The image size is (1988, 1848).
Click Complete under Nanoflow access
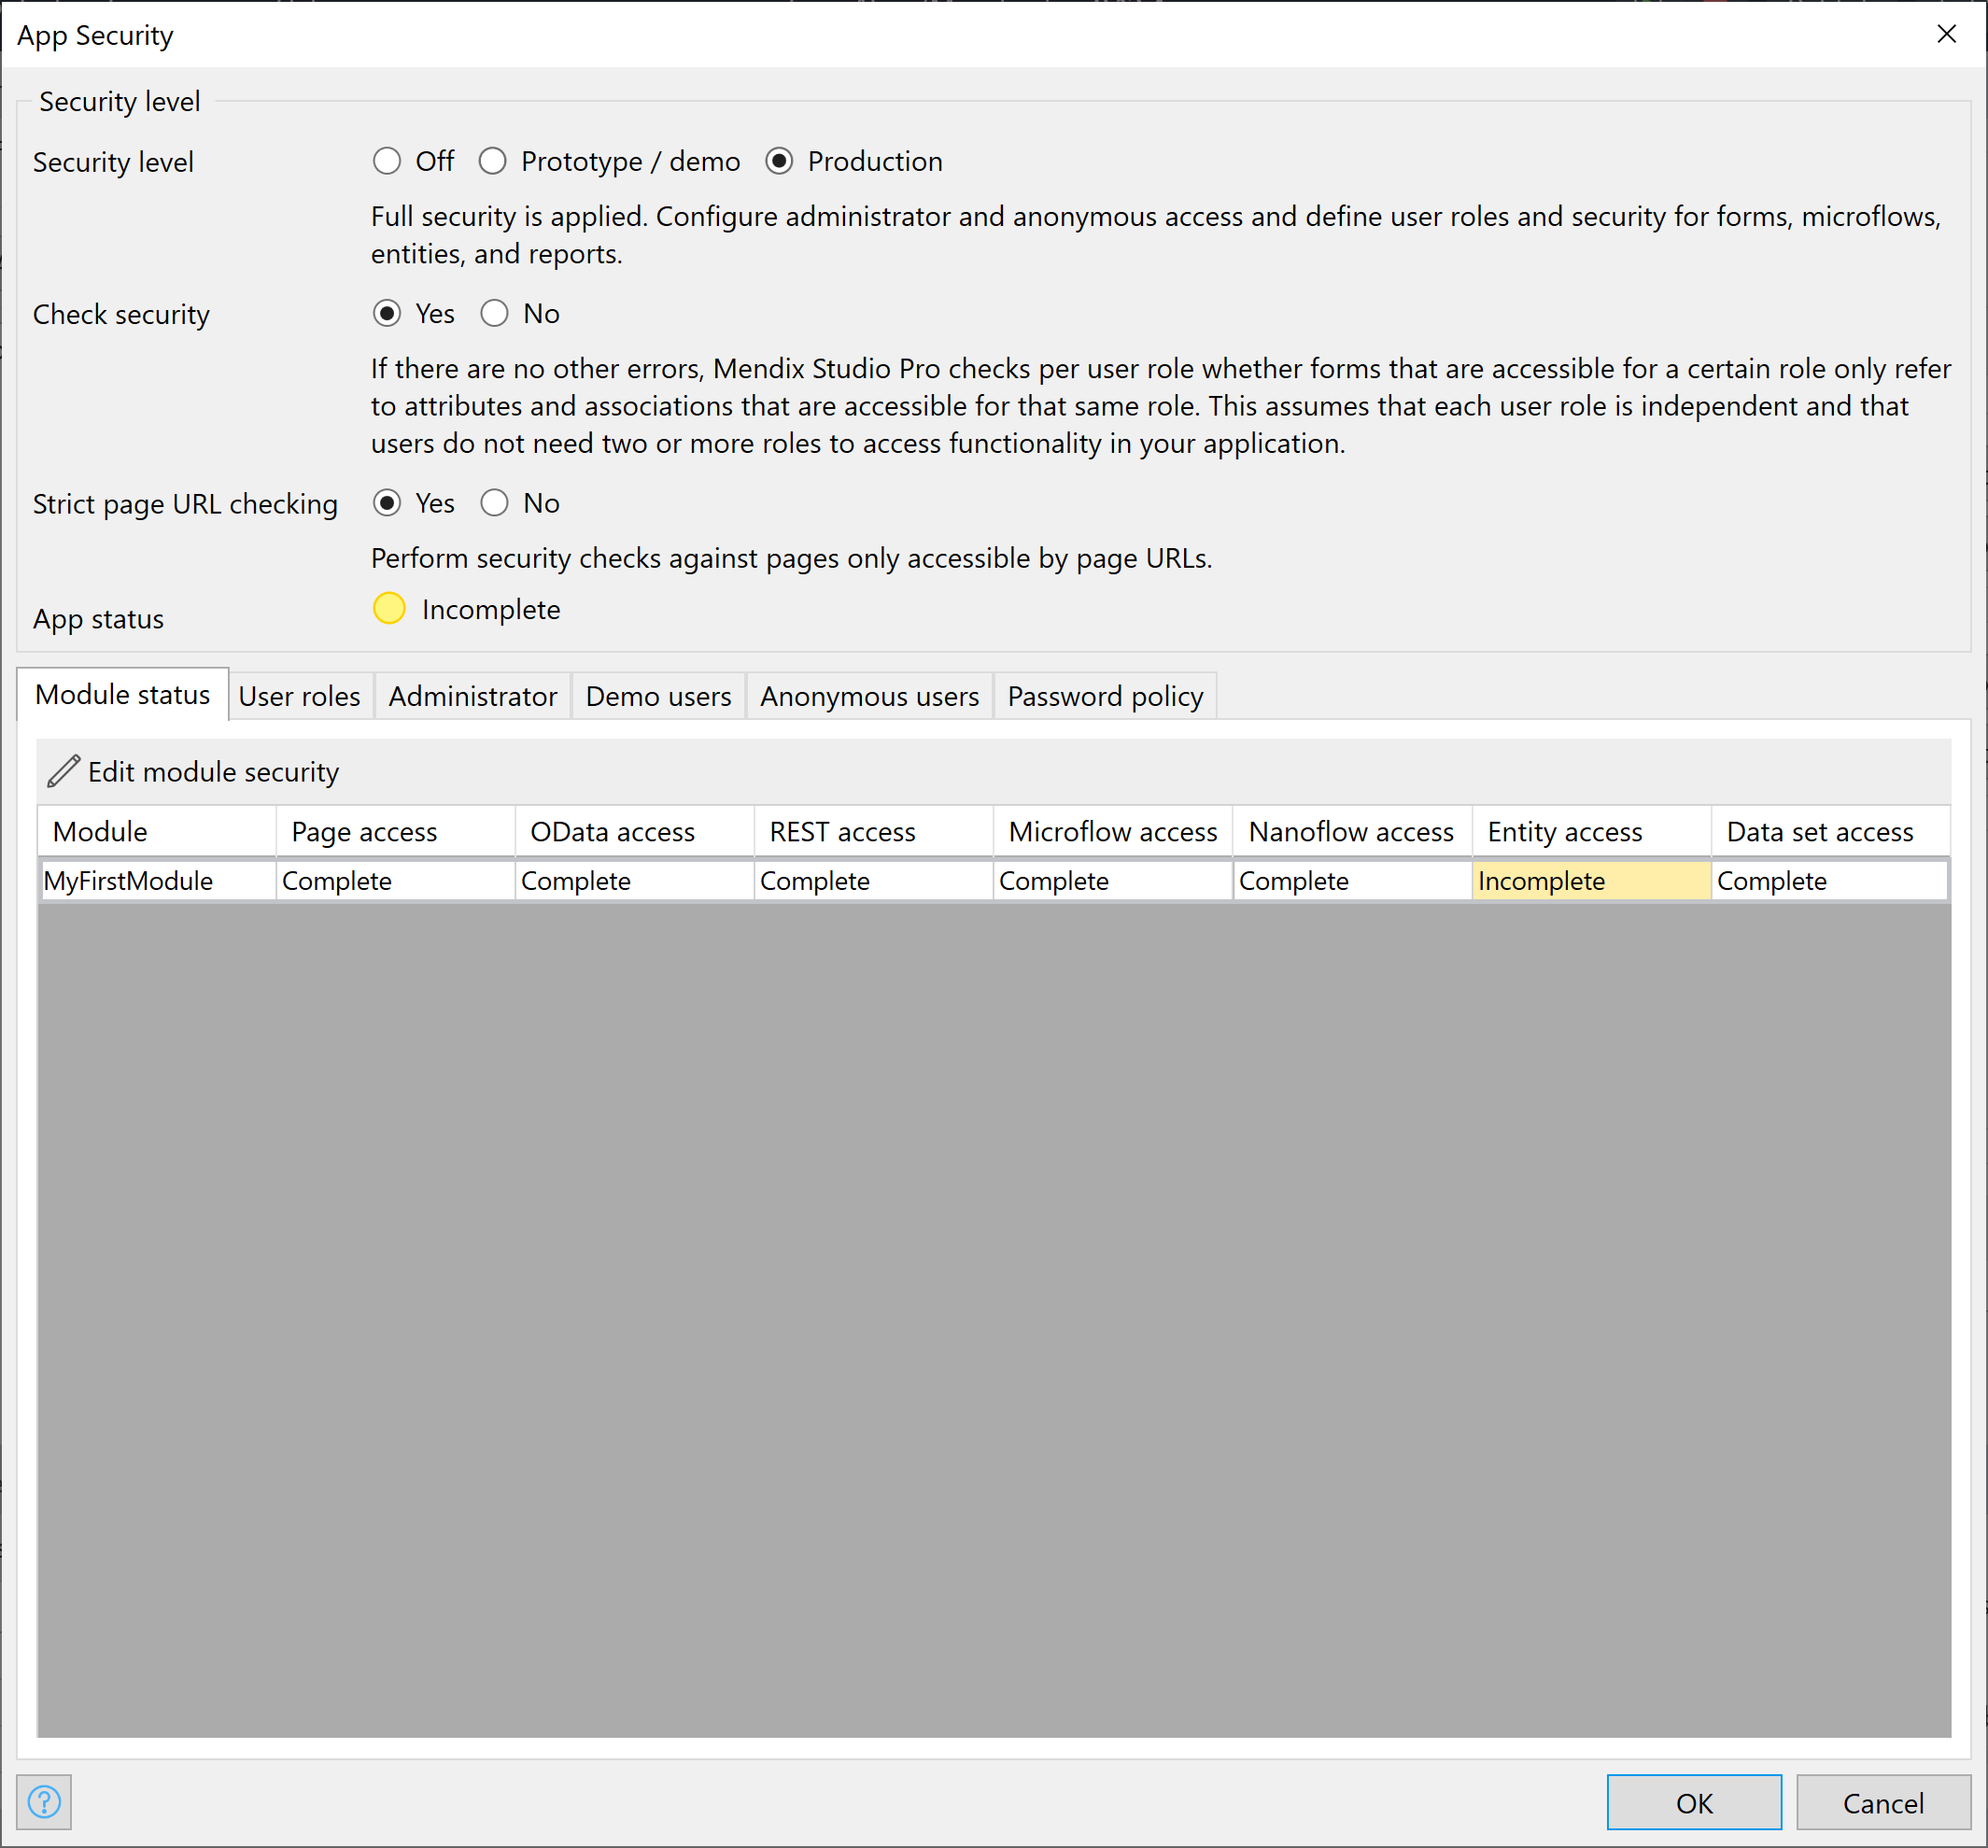click(1352, 880)
